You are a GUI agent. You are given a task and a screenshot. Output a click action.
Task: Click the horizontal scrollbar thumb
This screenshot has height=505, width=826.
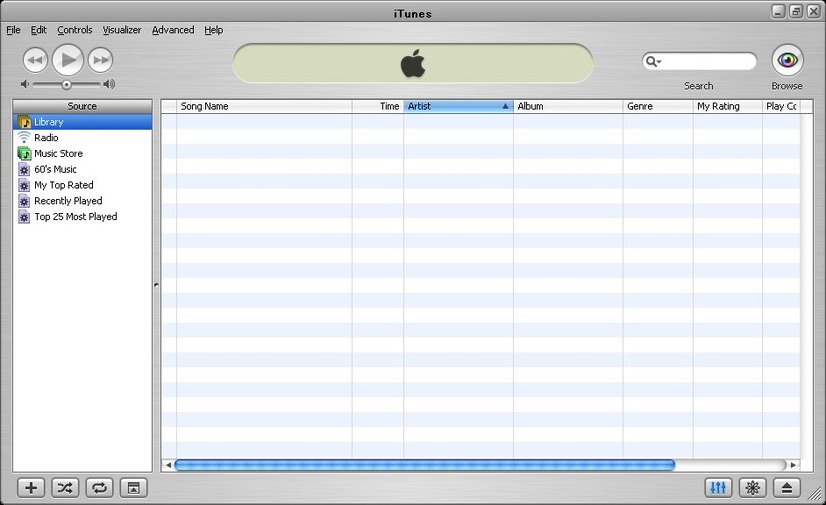click(425, 465)
